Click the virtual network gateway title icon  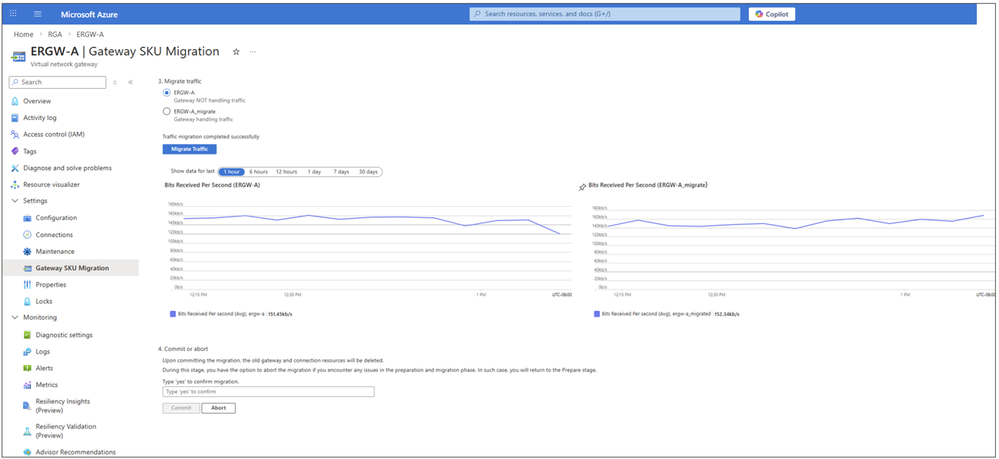point(18,55)
